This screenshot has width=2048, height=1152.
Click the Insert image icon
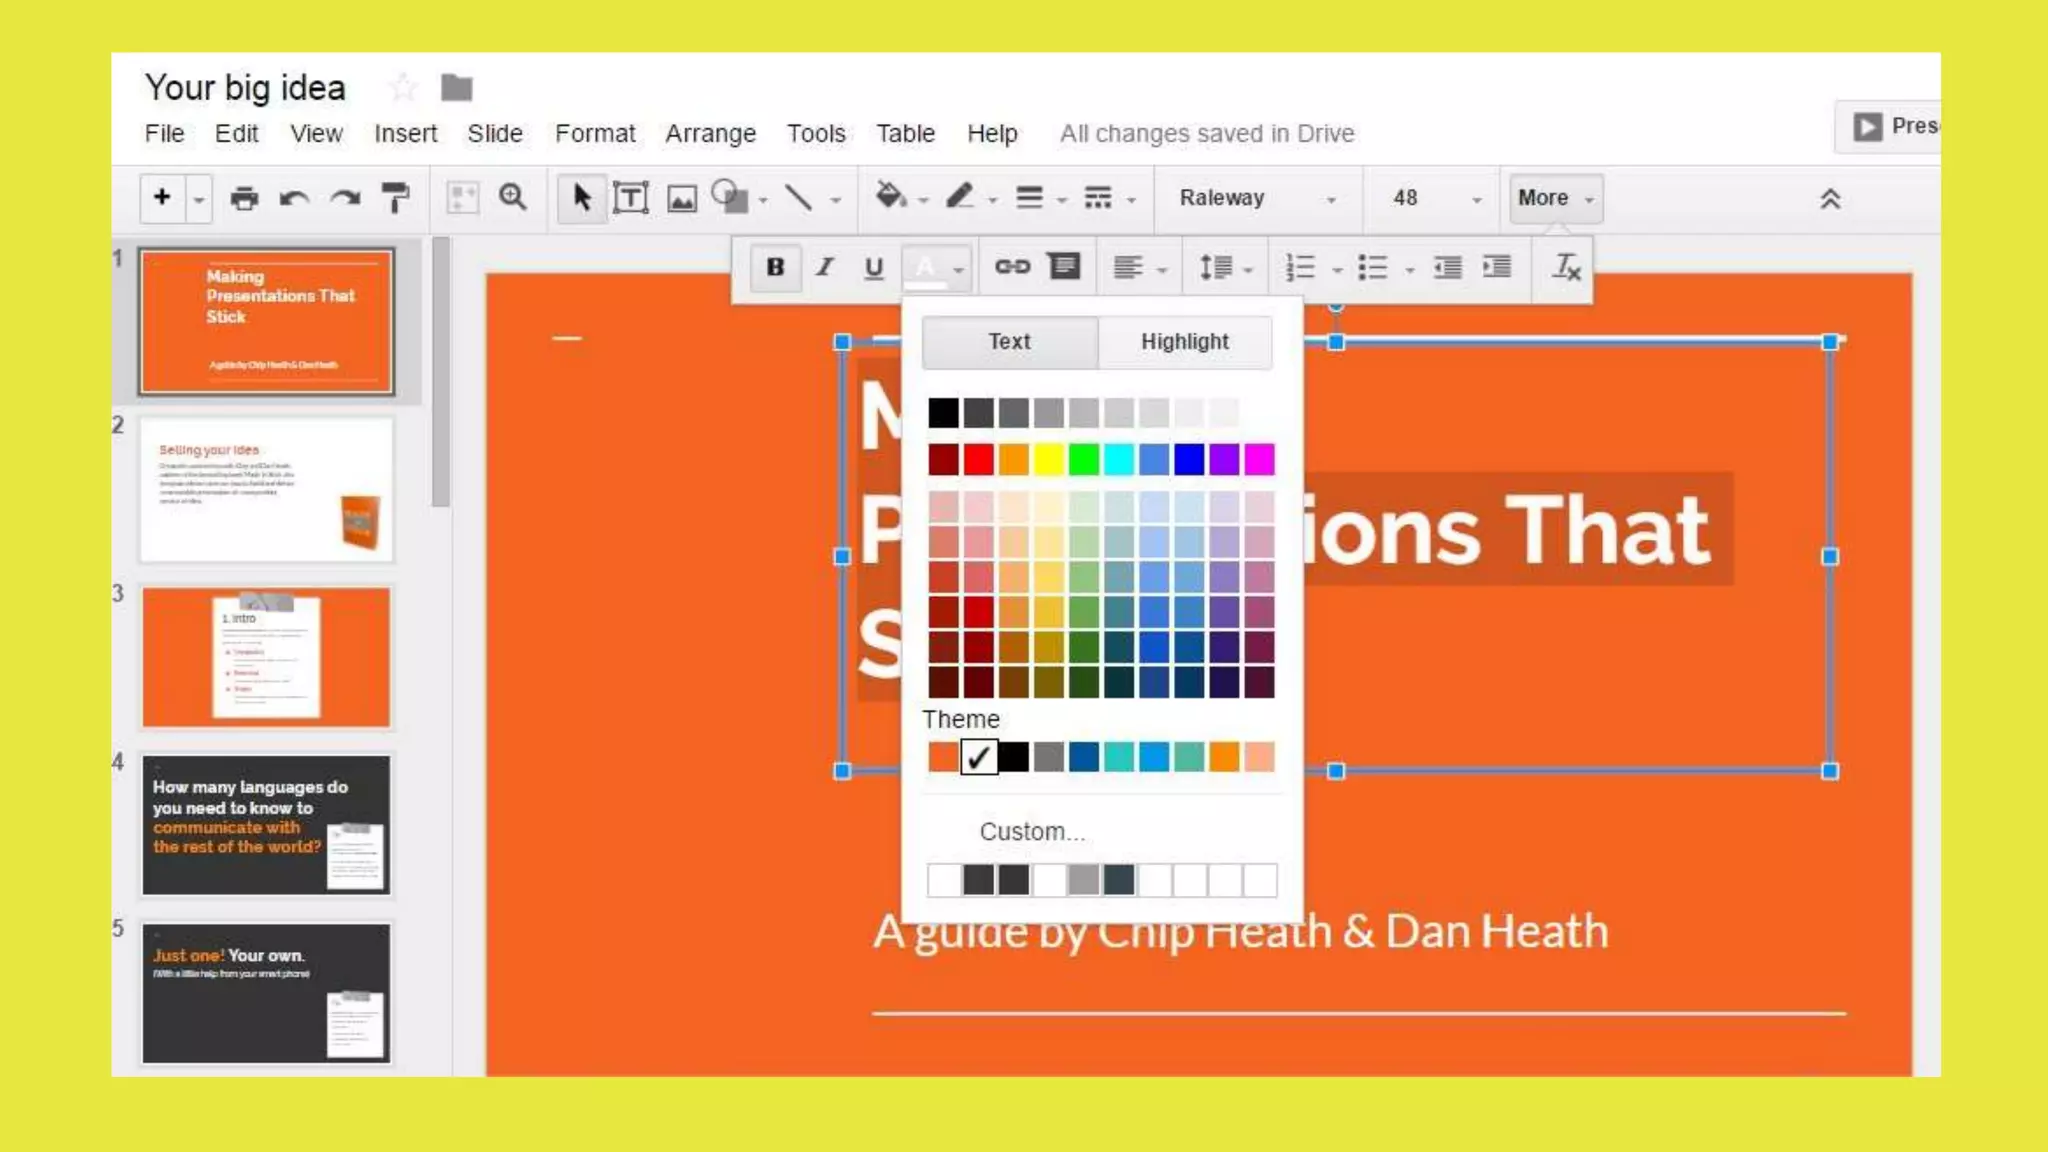(682, 198)
